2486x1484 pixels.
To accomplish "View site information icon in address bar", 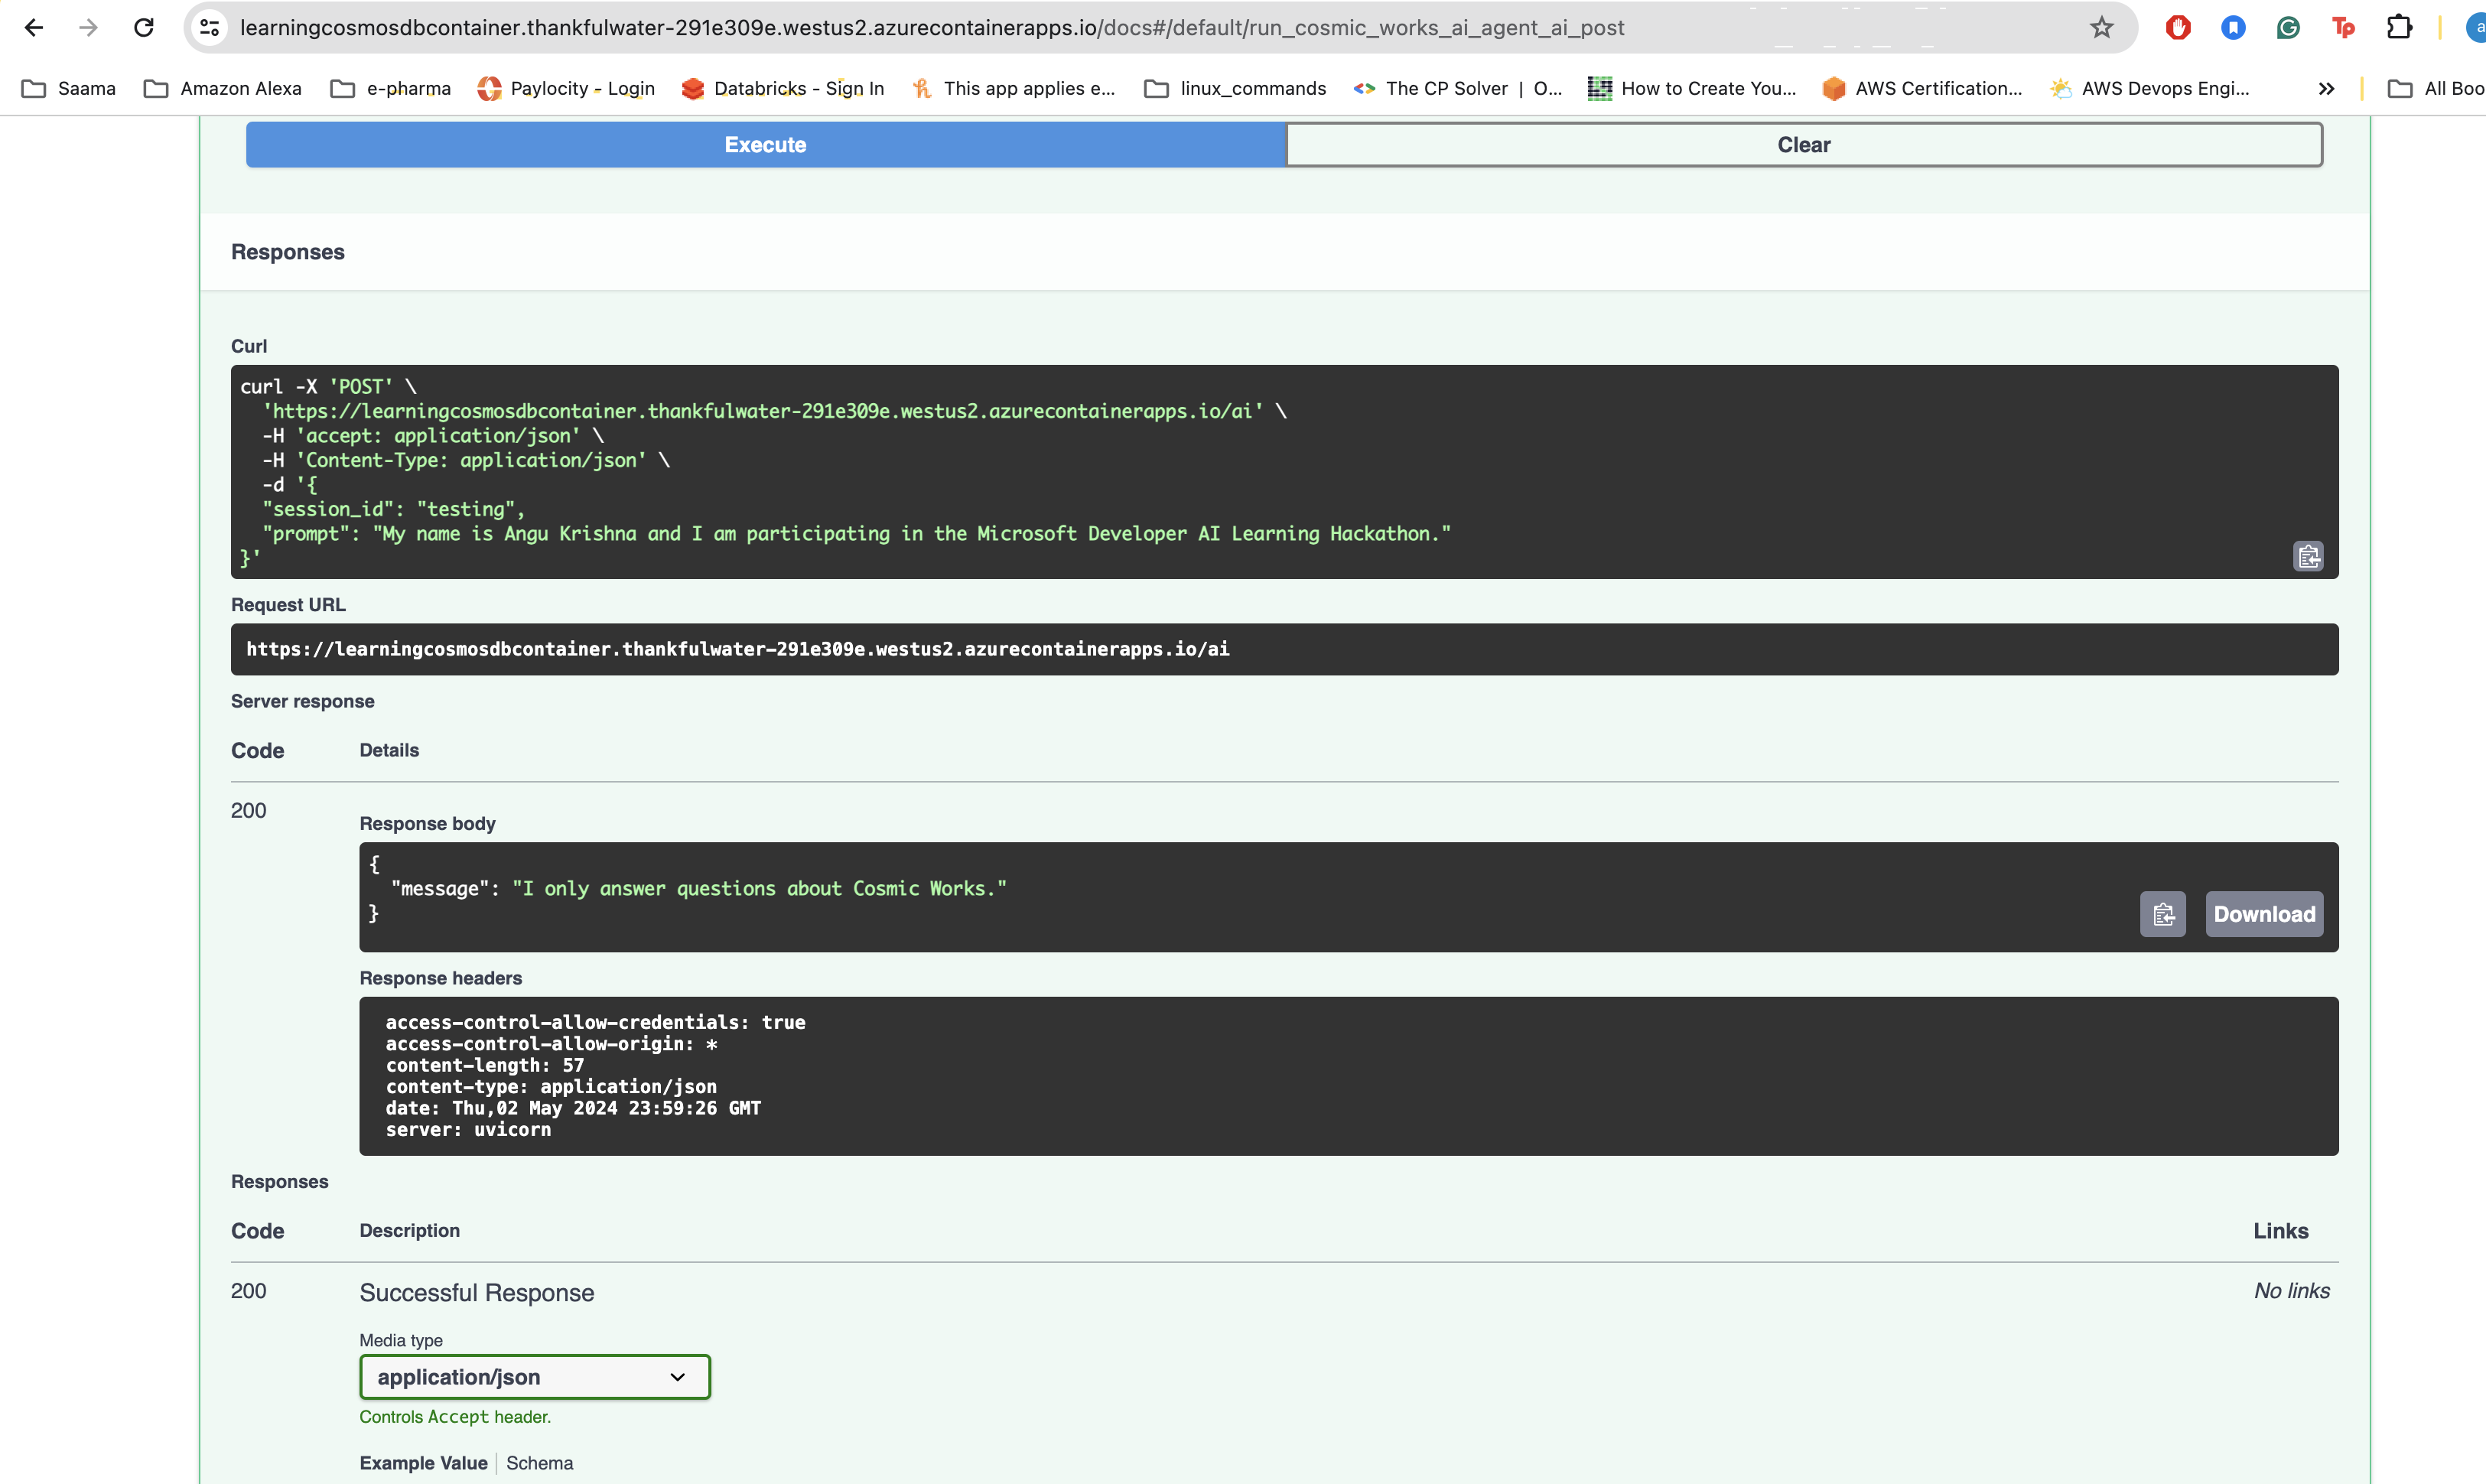I will (210, 28).
